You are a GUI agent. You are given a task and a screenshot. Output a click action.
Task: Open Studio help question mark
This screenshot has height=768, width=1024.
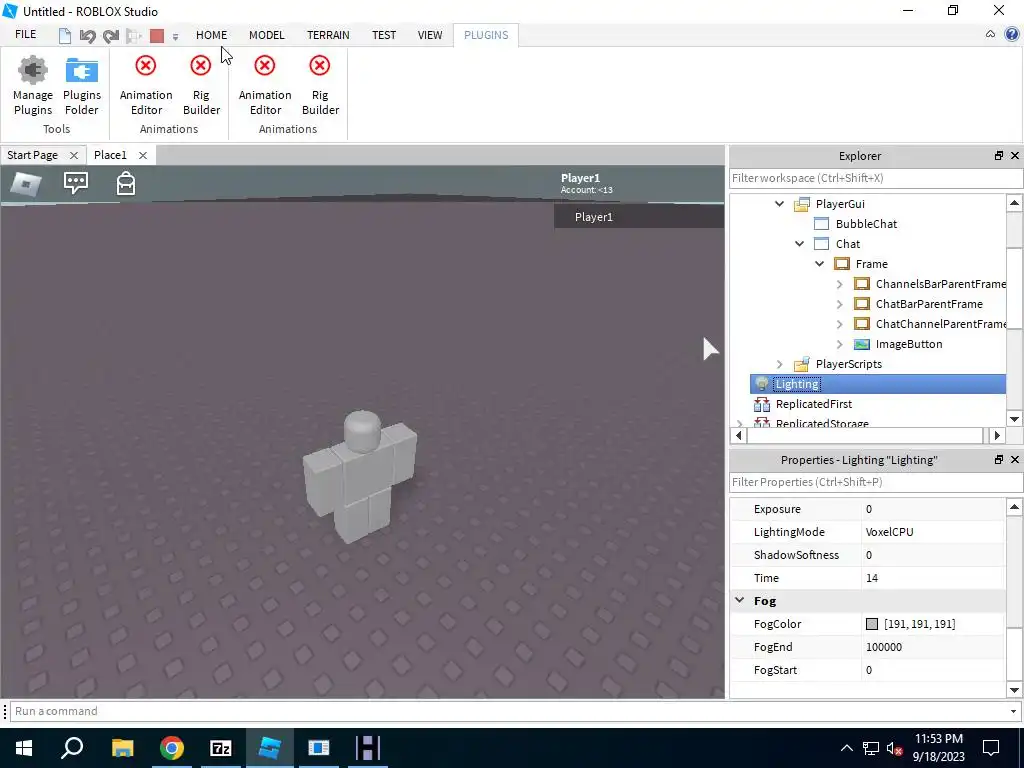click(1012, 35)
